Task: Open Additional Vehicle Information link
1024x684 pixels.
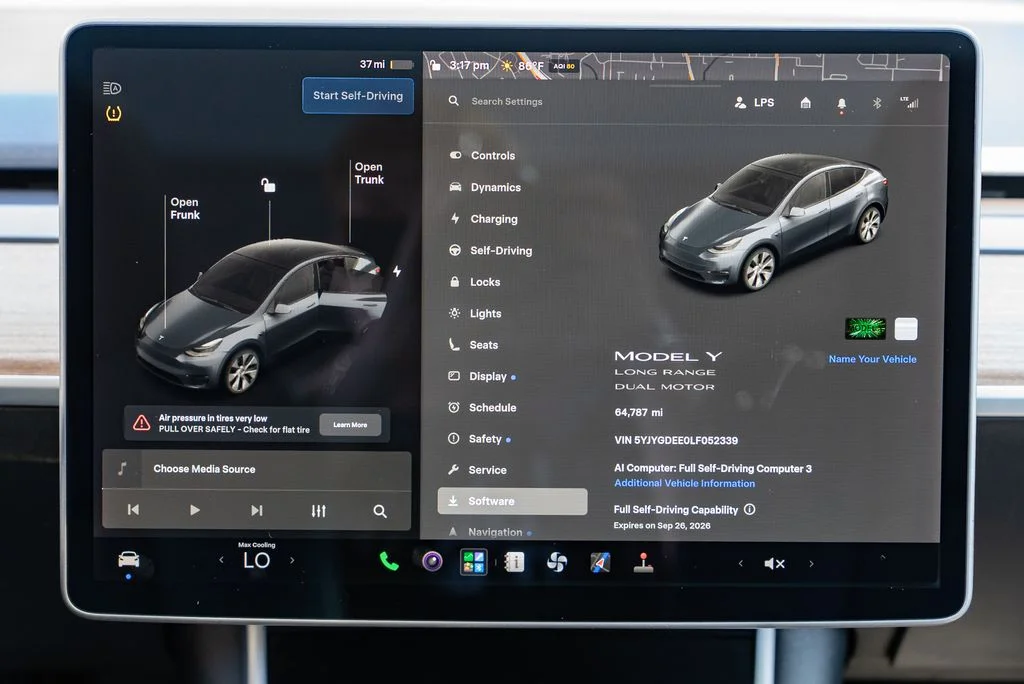Action: pyautogui.click(x=684, y=483)
